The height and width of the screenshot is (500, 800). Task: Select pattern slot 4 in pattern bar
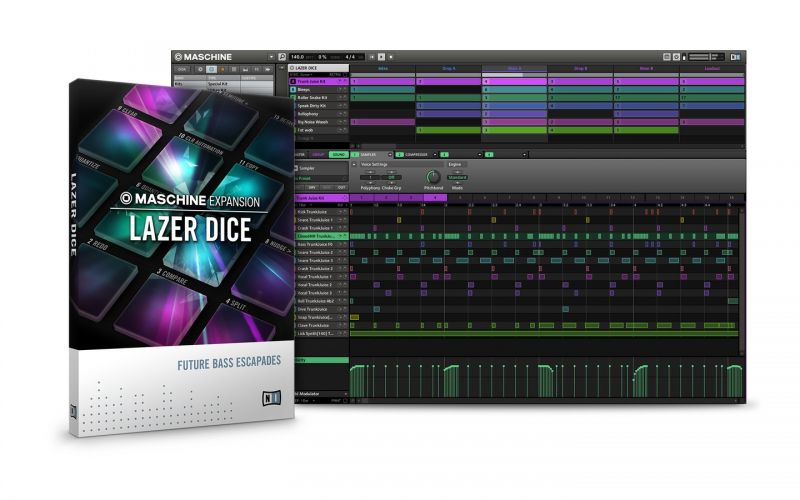pos(435,197)
